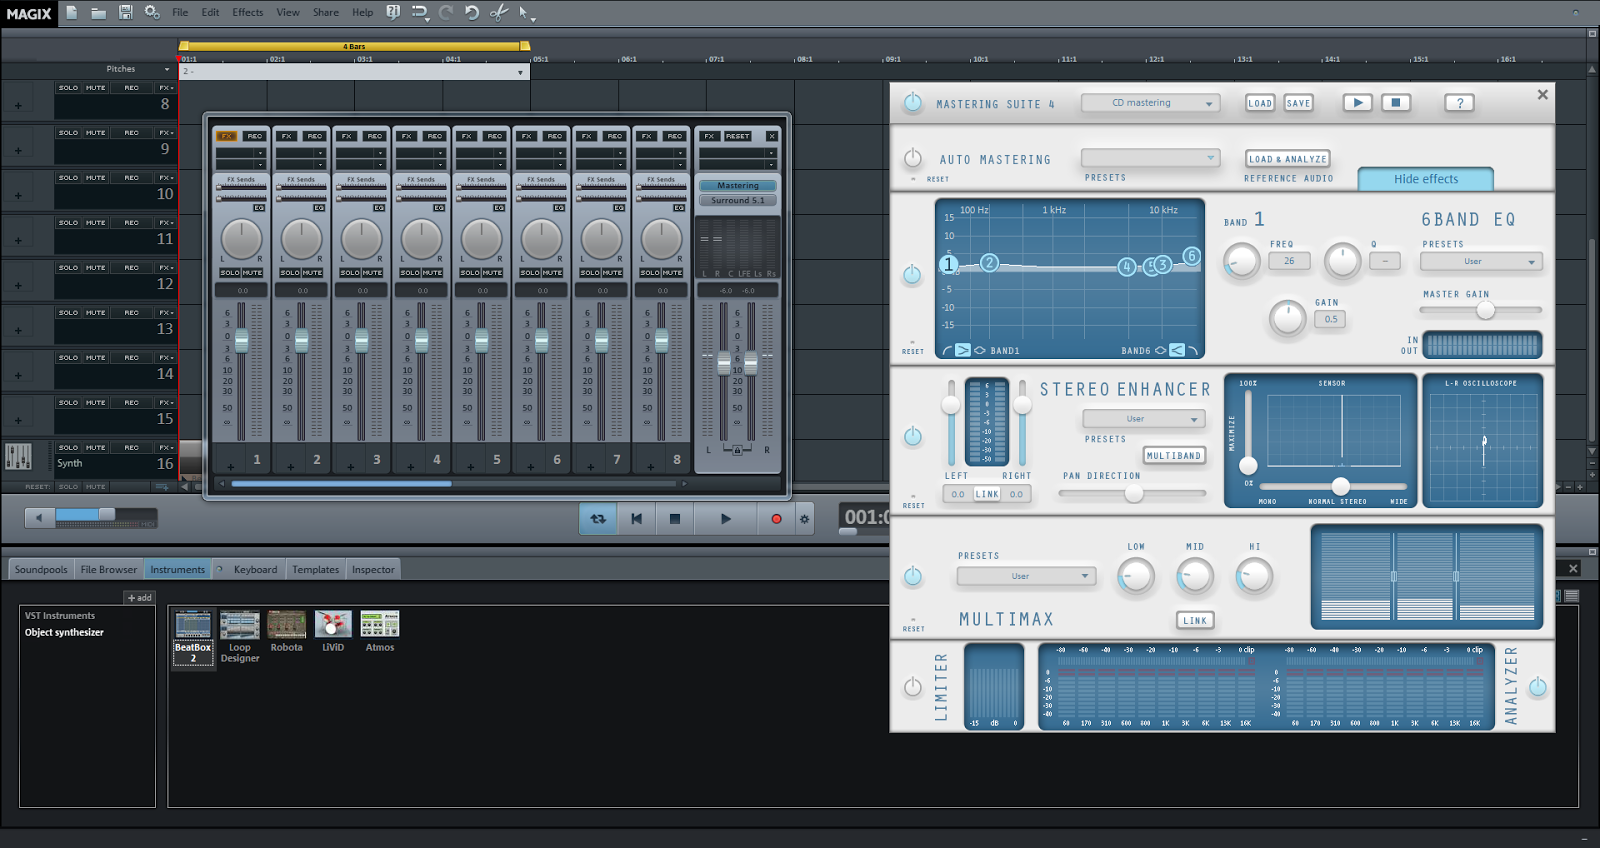Screen dimensions: 1600x848
Task: Toggle Auto Mastering power button
Action: pyautogui.click(x=912, y=158)
